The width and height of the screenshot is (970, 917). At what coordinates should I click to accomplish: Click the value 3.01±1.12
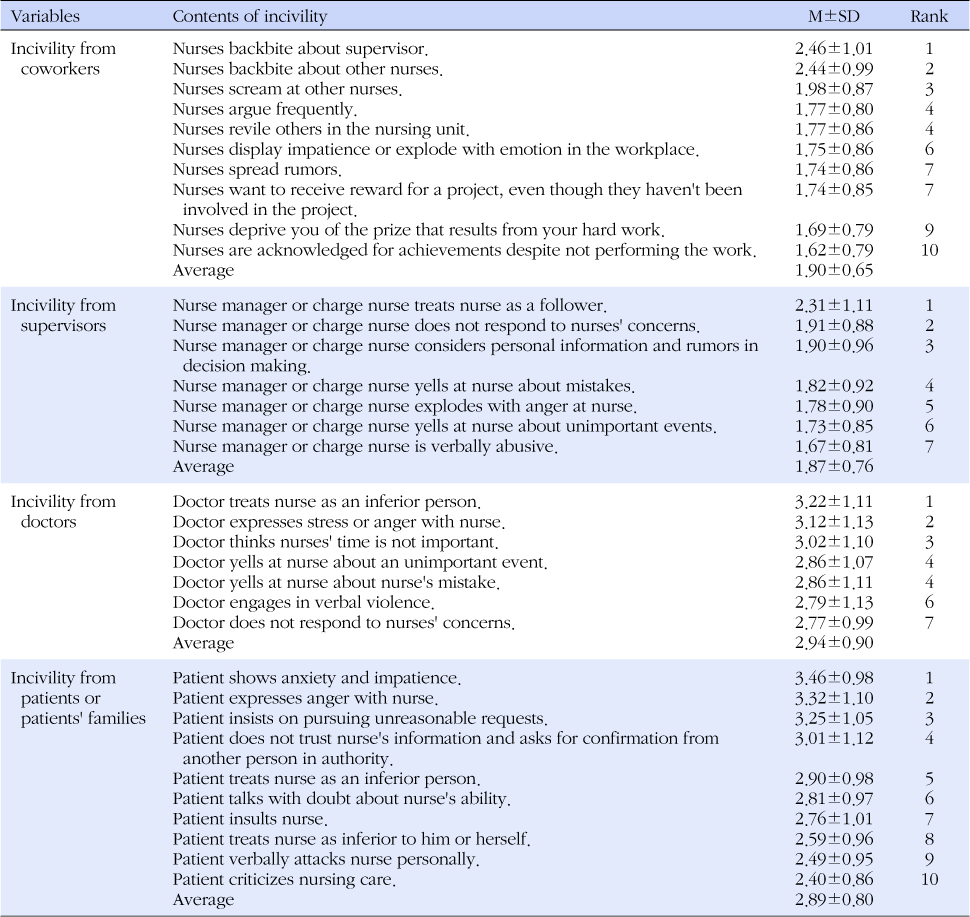pos(834,738)
